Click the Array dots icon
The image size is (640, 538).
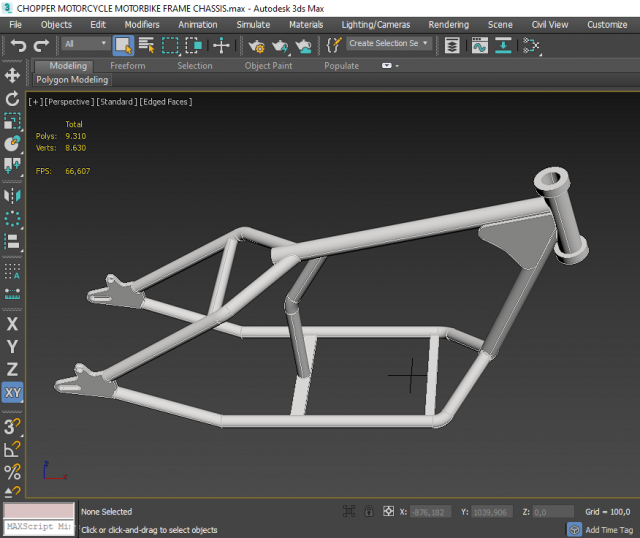pos(12,271)
